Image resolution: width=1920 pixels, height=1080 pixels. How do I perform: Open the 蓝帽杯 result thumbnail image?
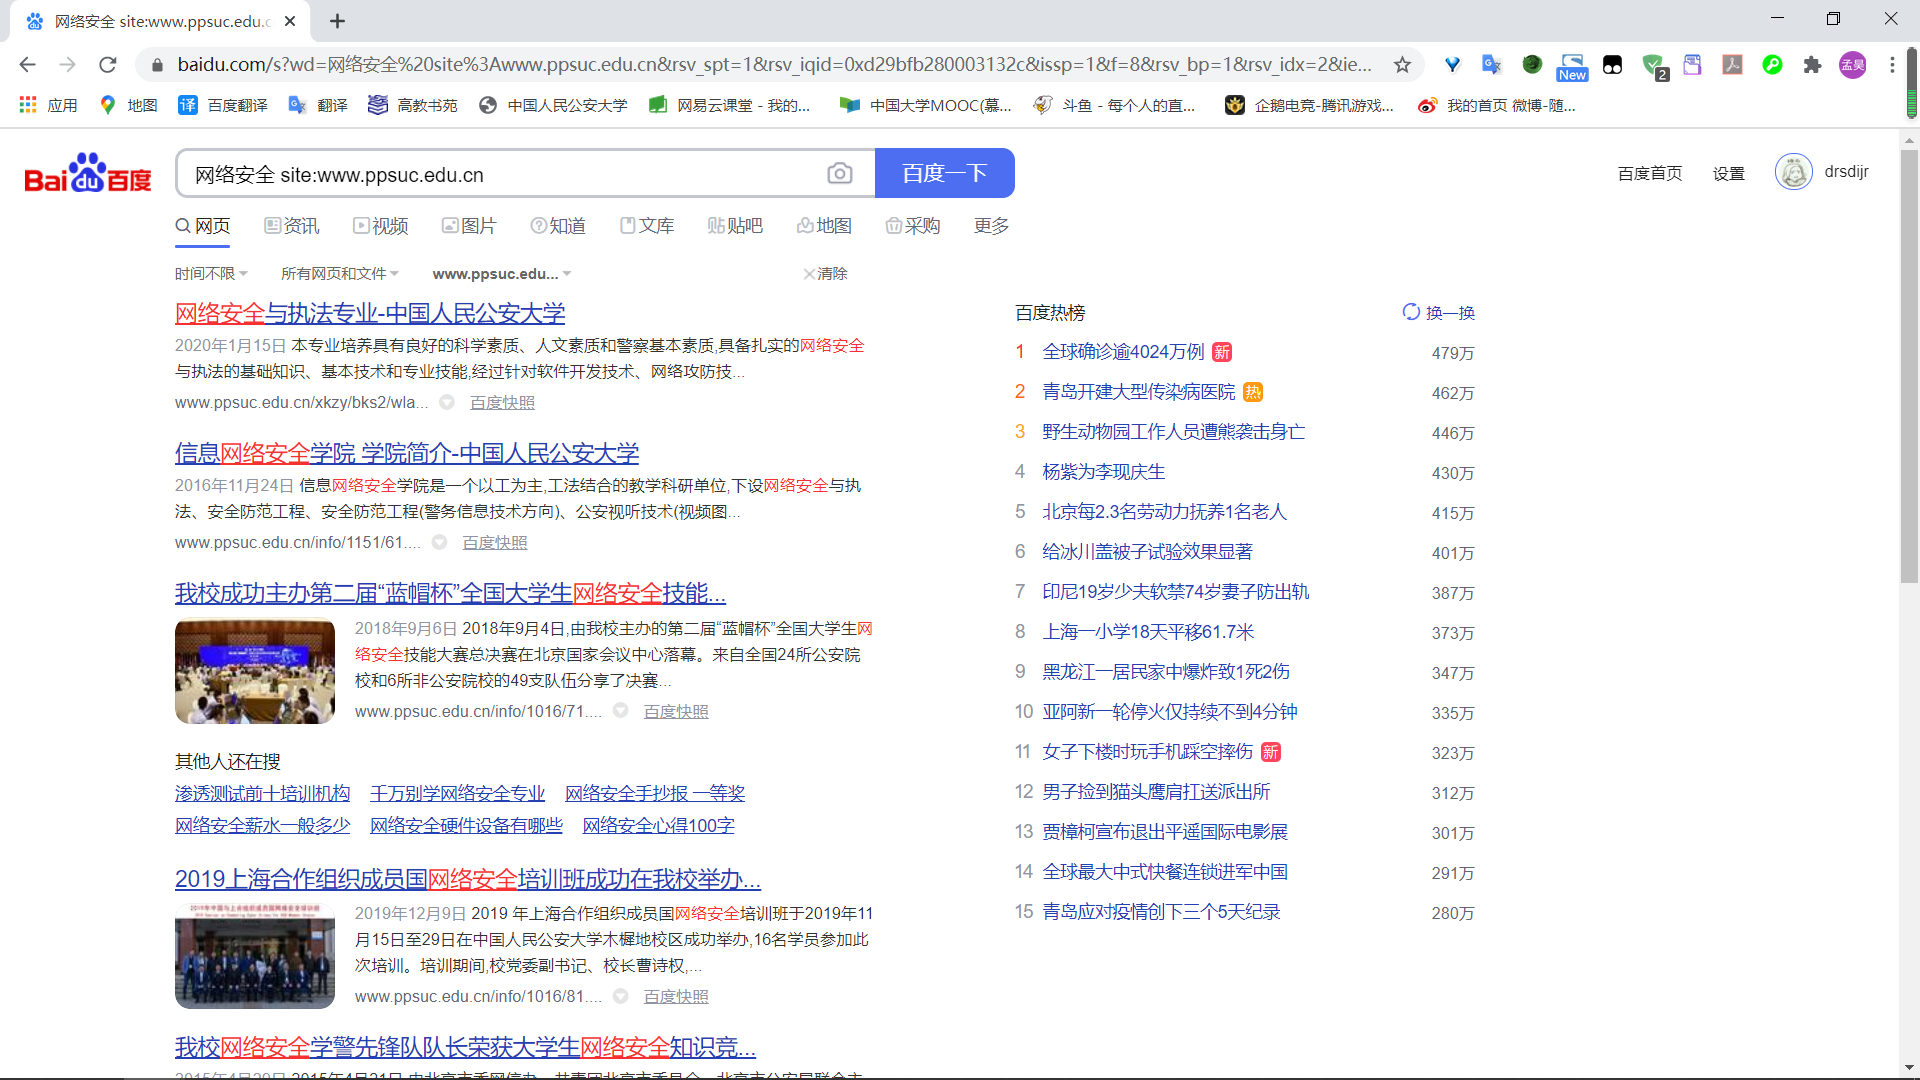pyautogui.click(x=255, y=672)
